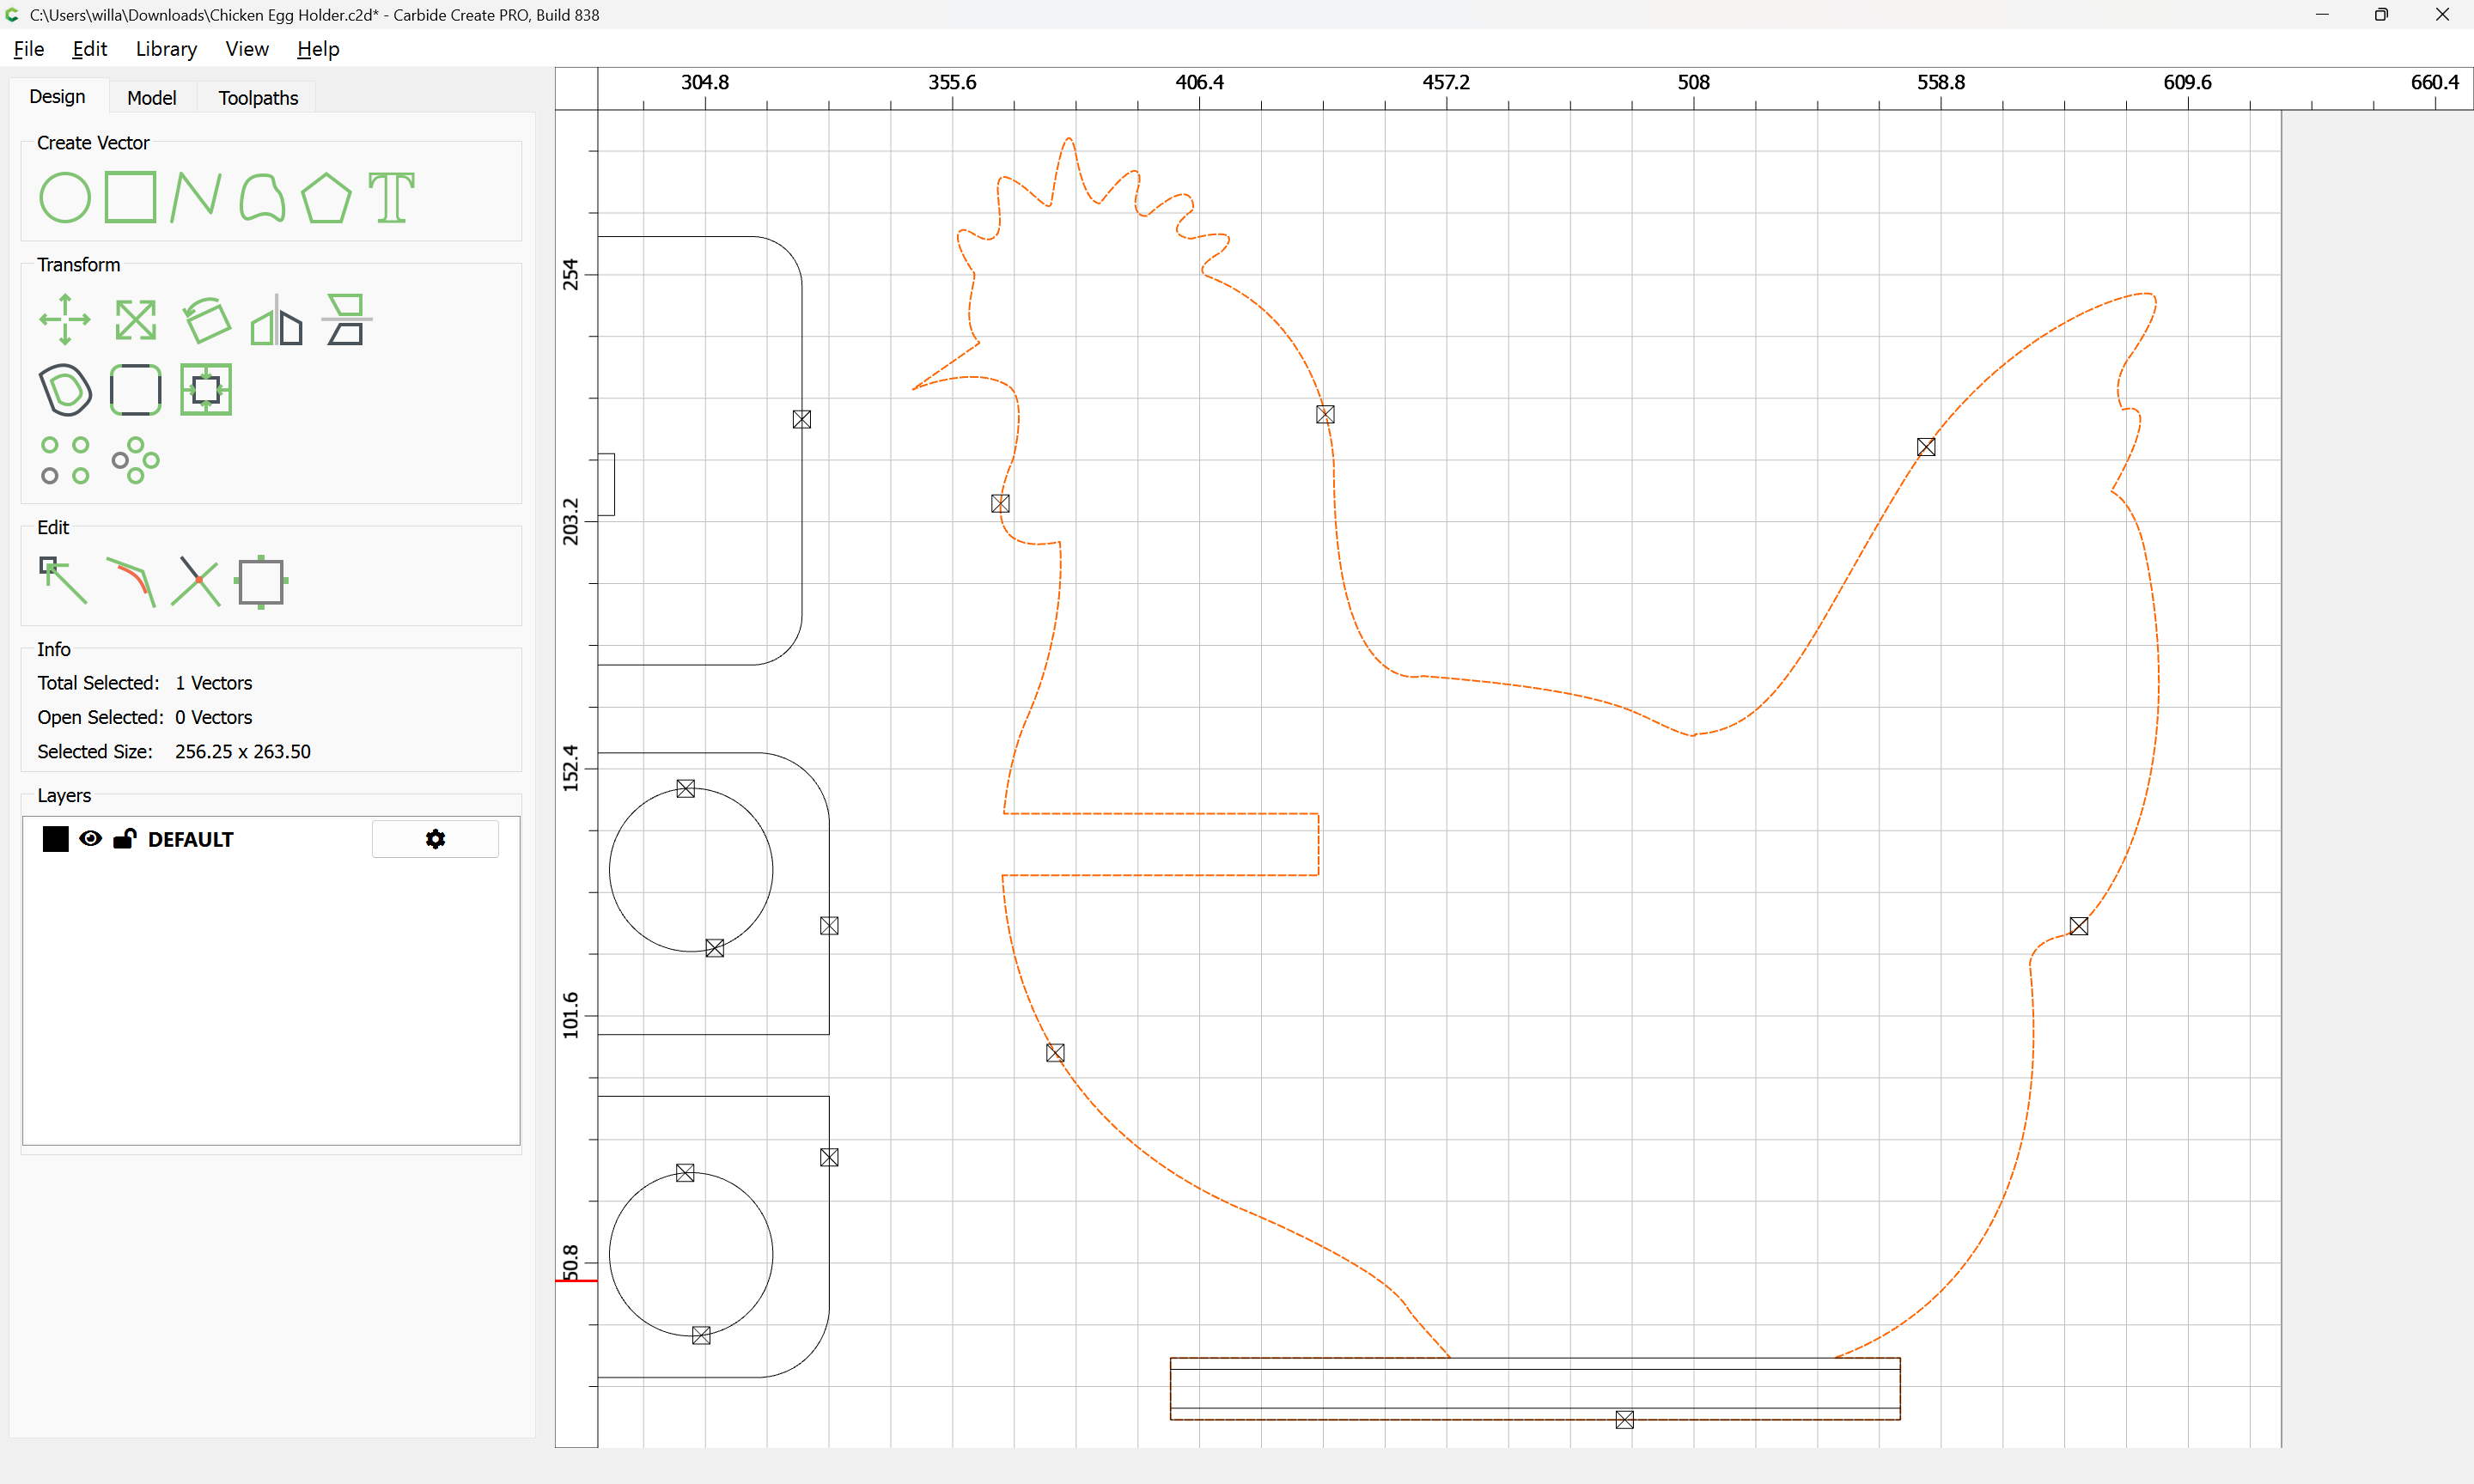Open the Trim Vectors tool
The height and width of the screenshot is (1484, 2474).
click(196, 582)
